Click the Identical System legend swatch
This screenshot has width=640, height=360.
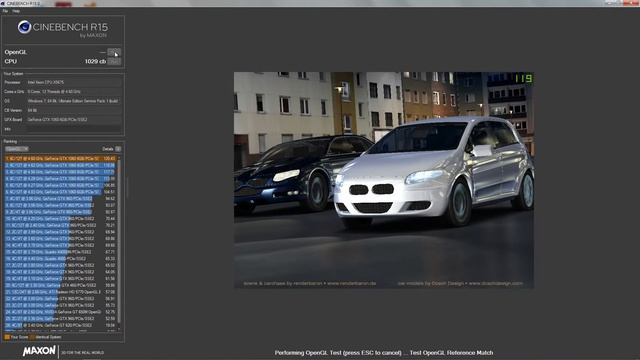point(32,337)
